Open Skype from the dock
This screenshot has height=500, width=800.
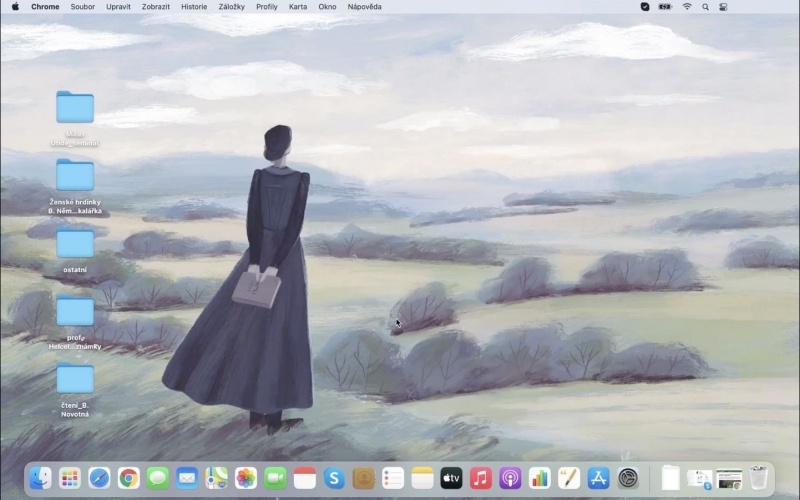click(334, 478)
